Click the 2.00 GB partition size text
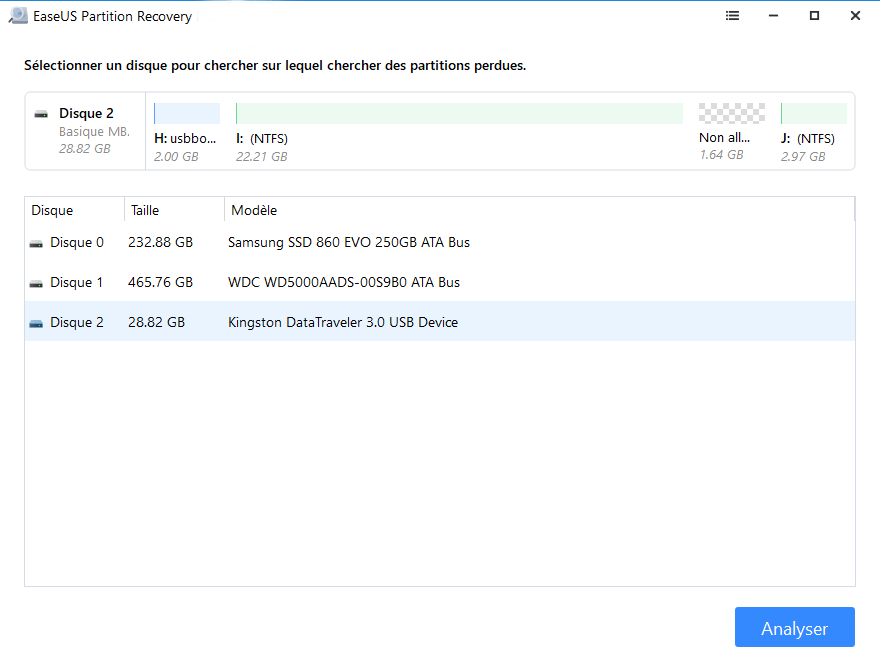Screen dimensions: 880x671 [x=176, y=157]
